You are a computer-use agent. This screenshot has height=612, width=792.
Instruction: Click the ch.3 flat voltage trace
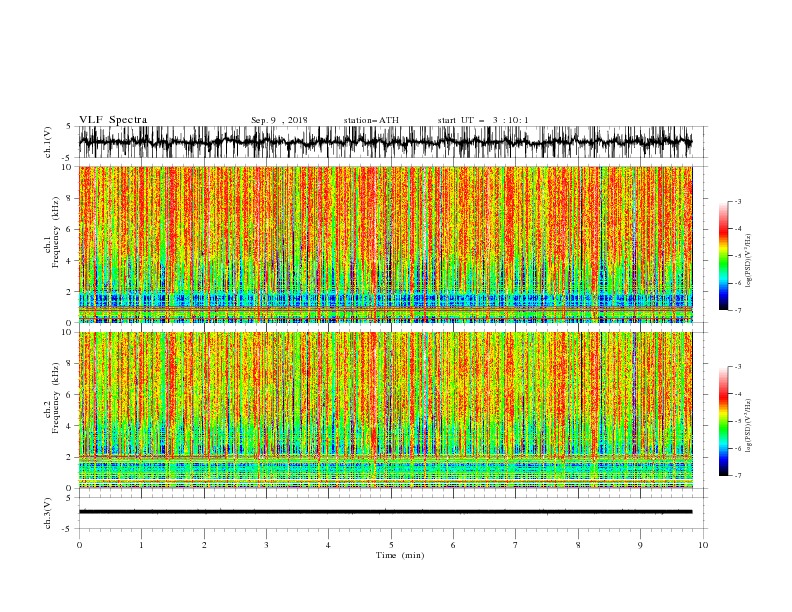click(385, 512)
